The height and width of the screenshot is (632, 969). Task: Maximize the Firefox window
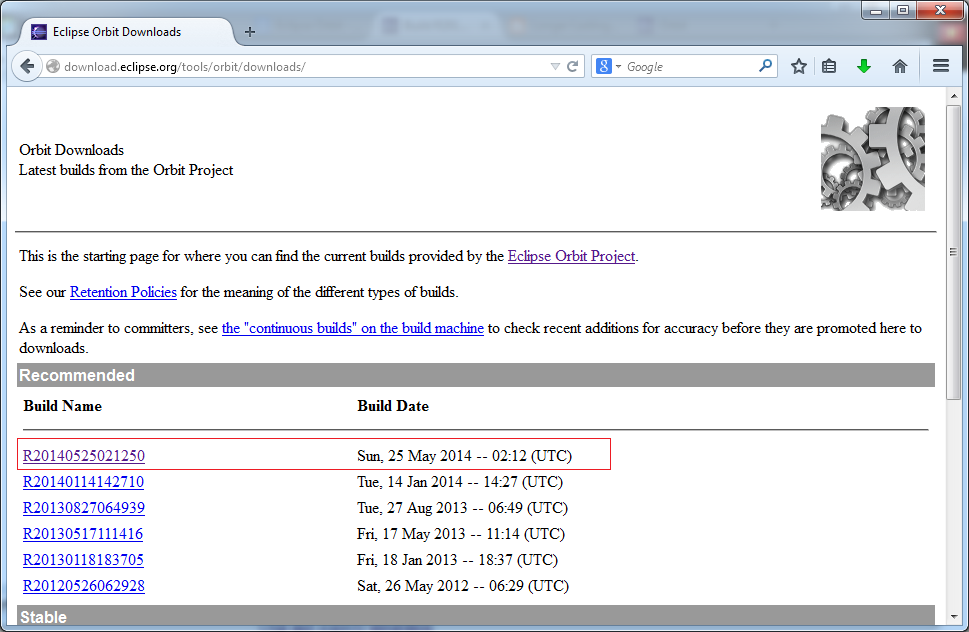(903, 11)
